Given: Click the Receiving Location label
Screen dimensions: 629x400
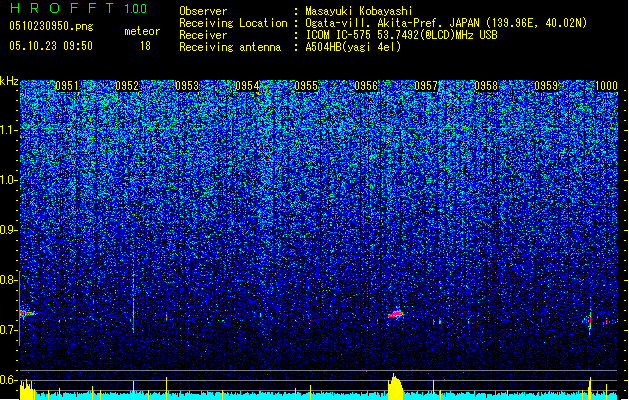Looking at the screenshot, I should [x=233, y=23].
